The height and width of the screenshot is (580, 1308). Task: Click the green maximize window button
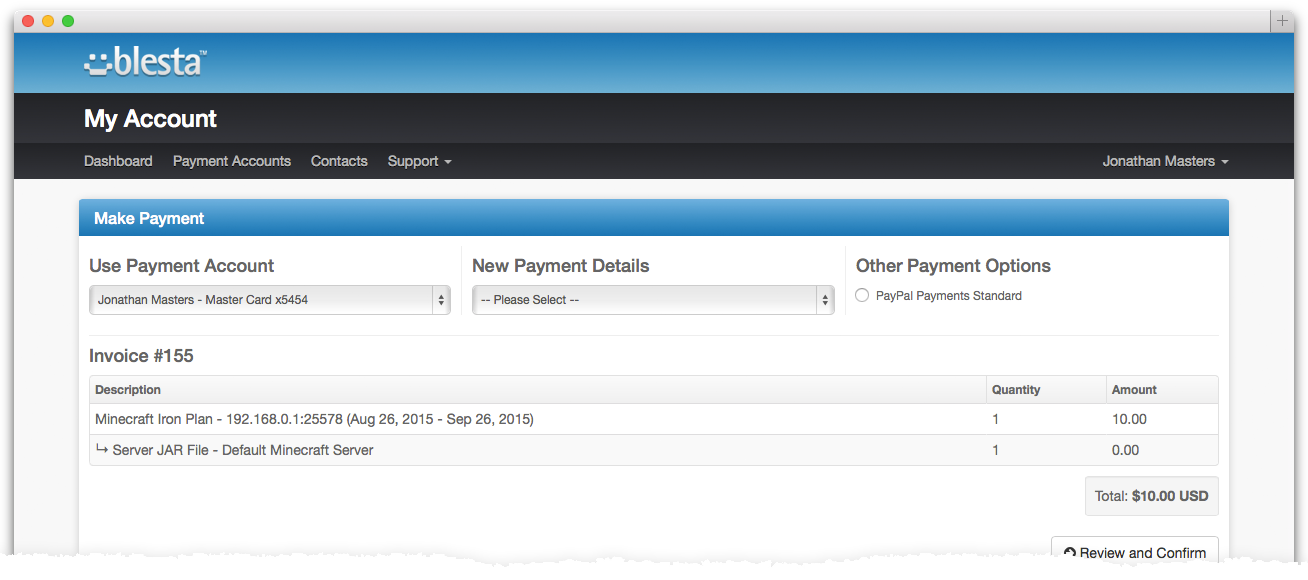68,21
